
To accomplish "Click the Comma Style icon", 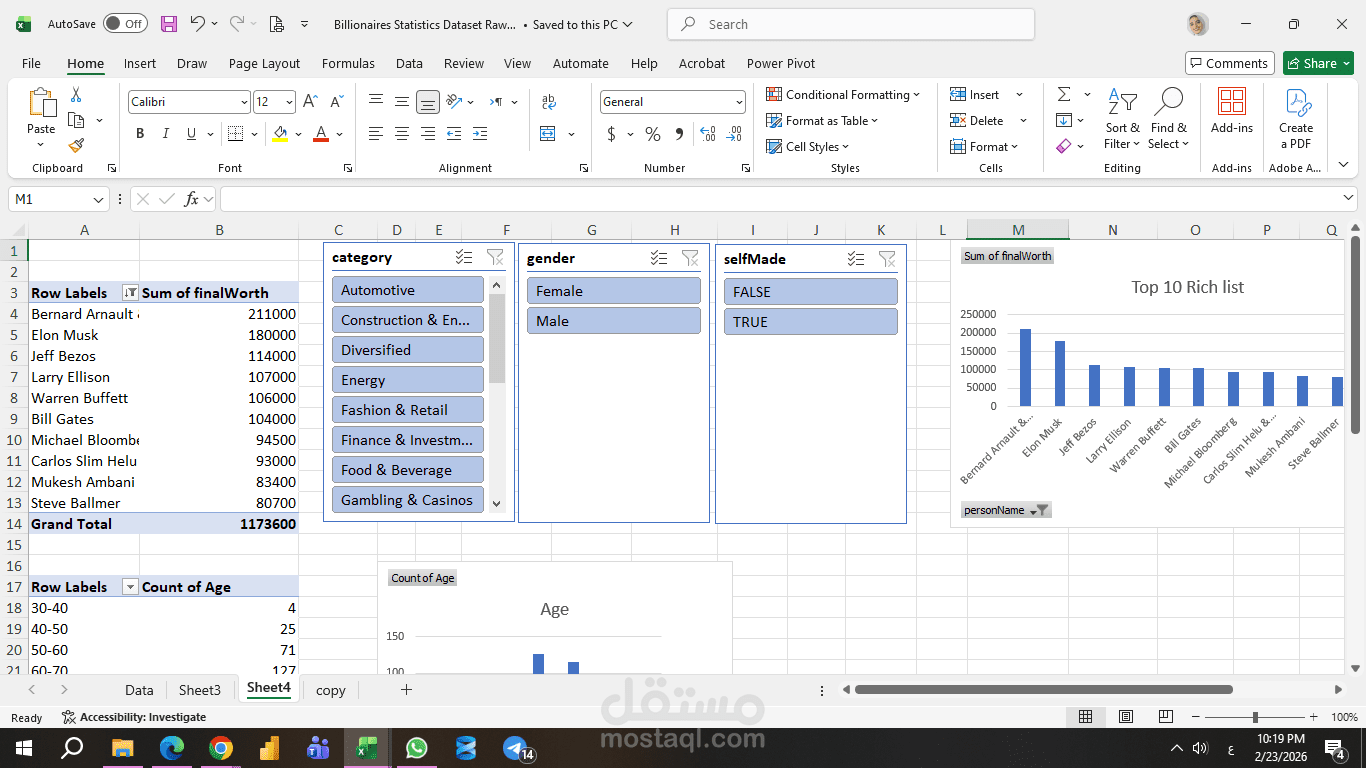I will [679, 134].
